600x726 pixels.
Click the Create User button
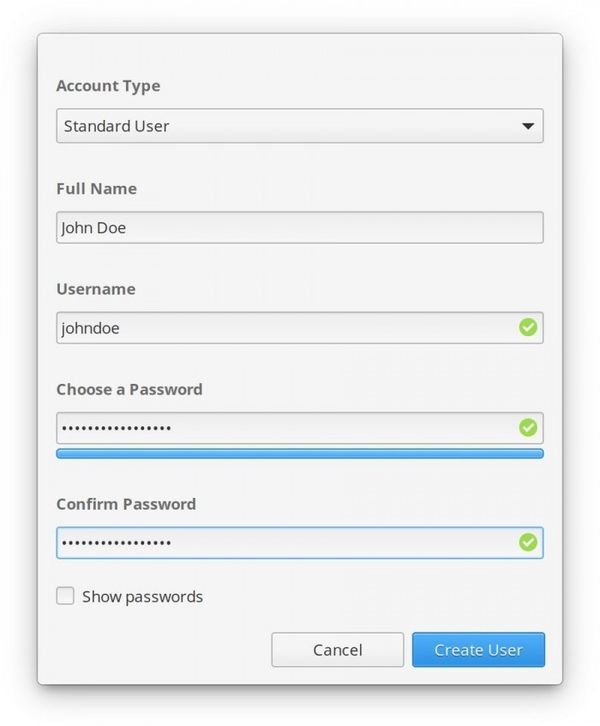478,650
